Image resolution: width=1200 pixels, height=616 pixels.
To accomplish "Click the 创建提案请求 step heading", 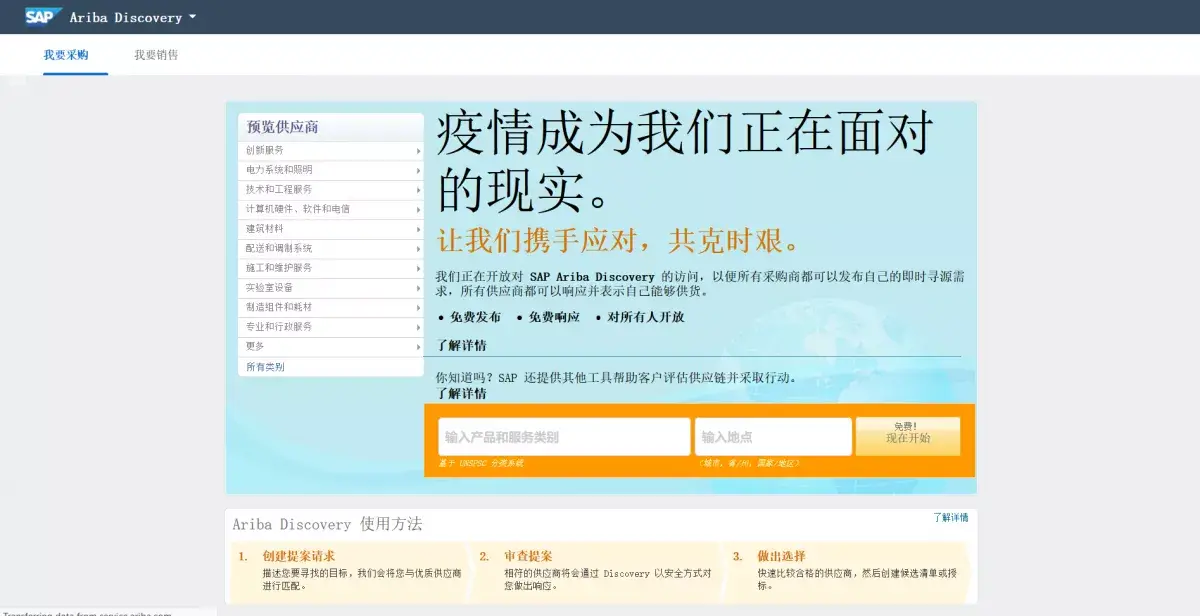I will pyautogui.click(x=299, y=556).
